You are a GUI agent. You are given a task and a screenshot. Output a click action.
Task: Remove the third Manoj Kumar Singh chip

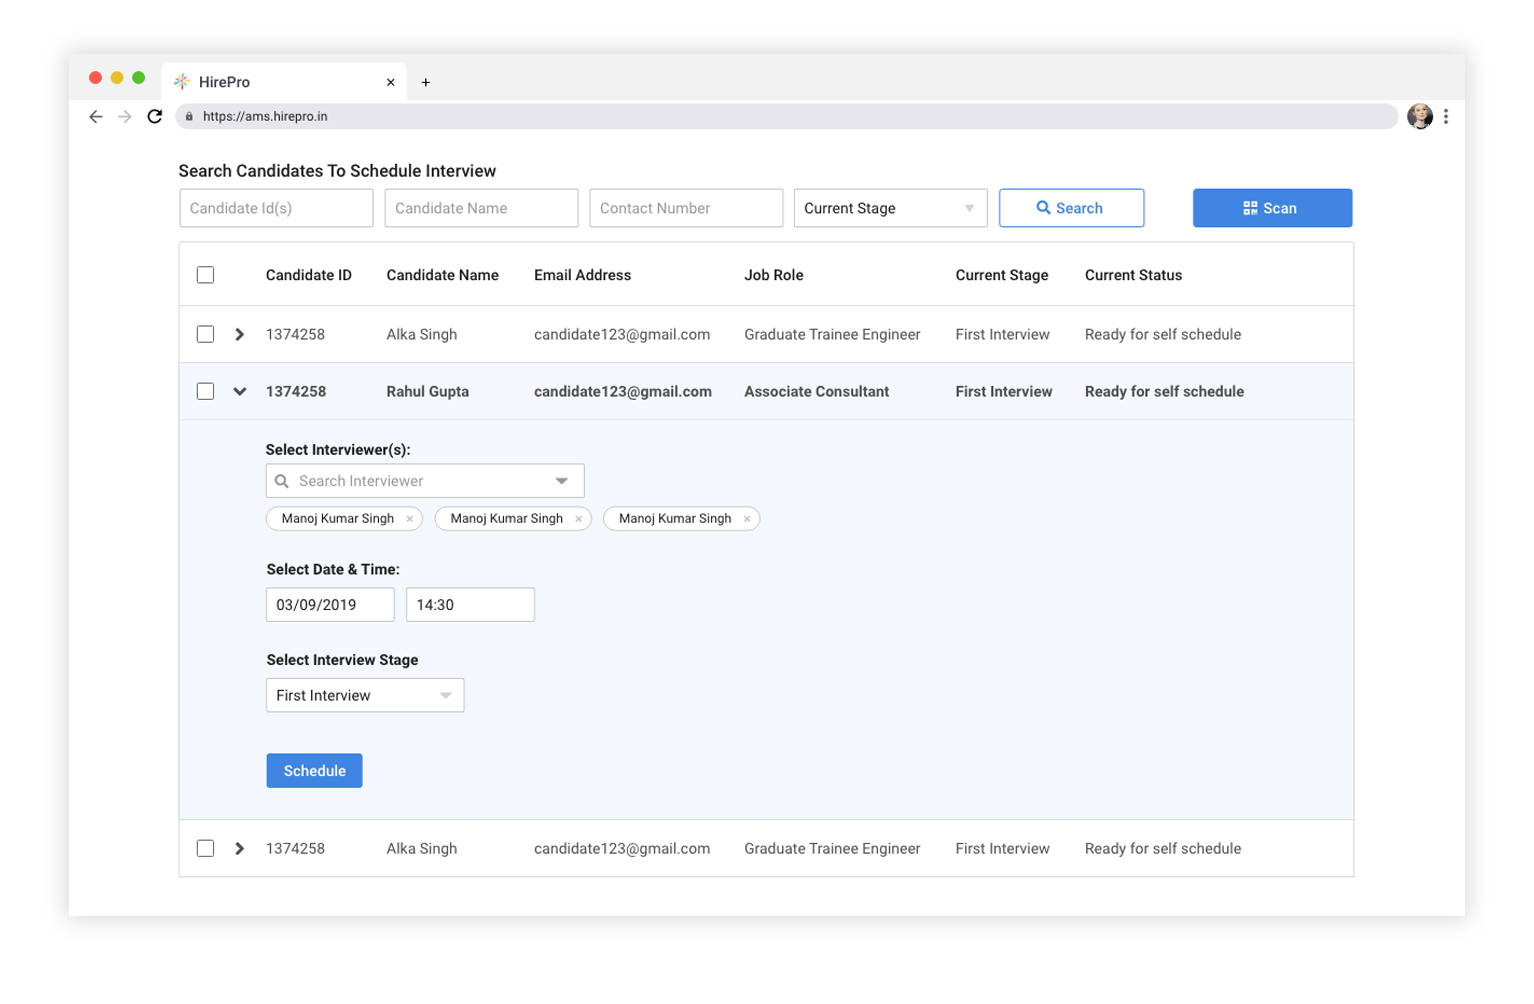click(747, 519)
